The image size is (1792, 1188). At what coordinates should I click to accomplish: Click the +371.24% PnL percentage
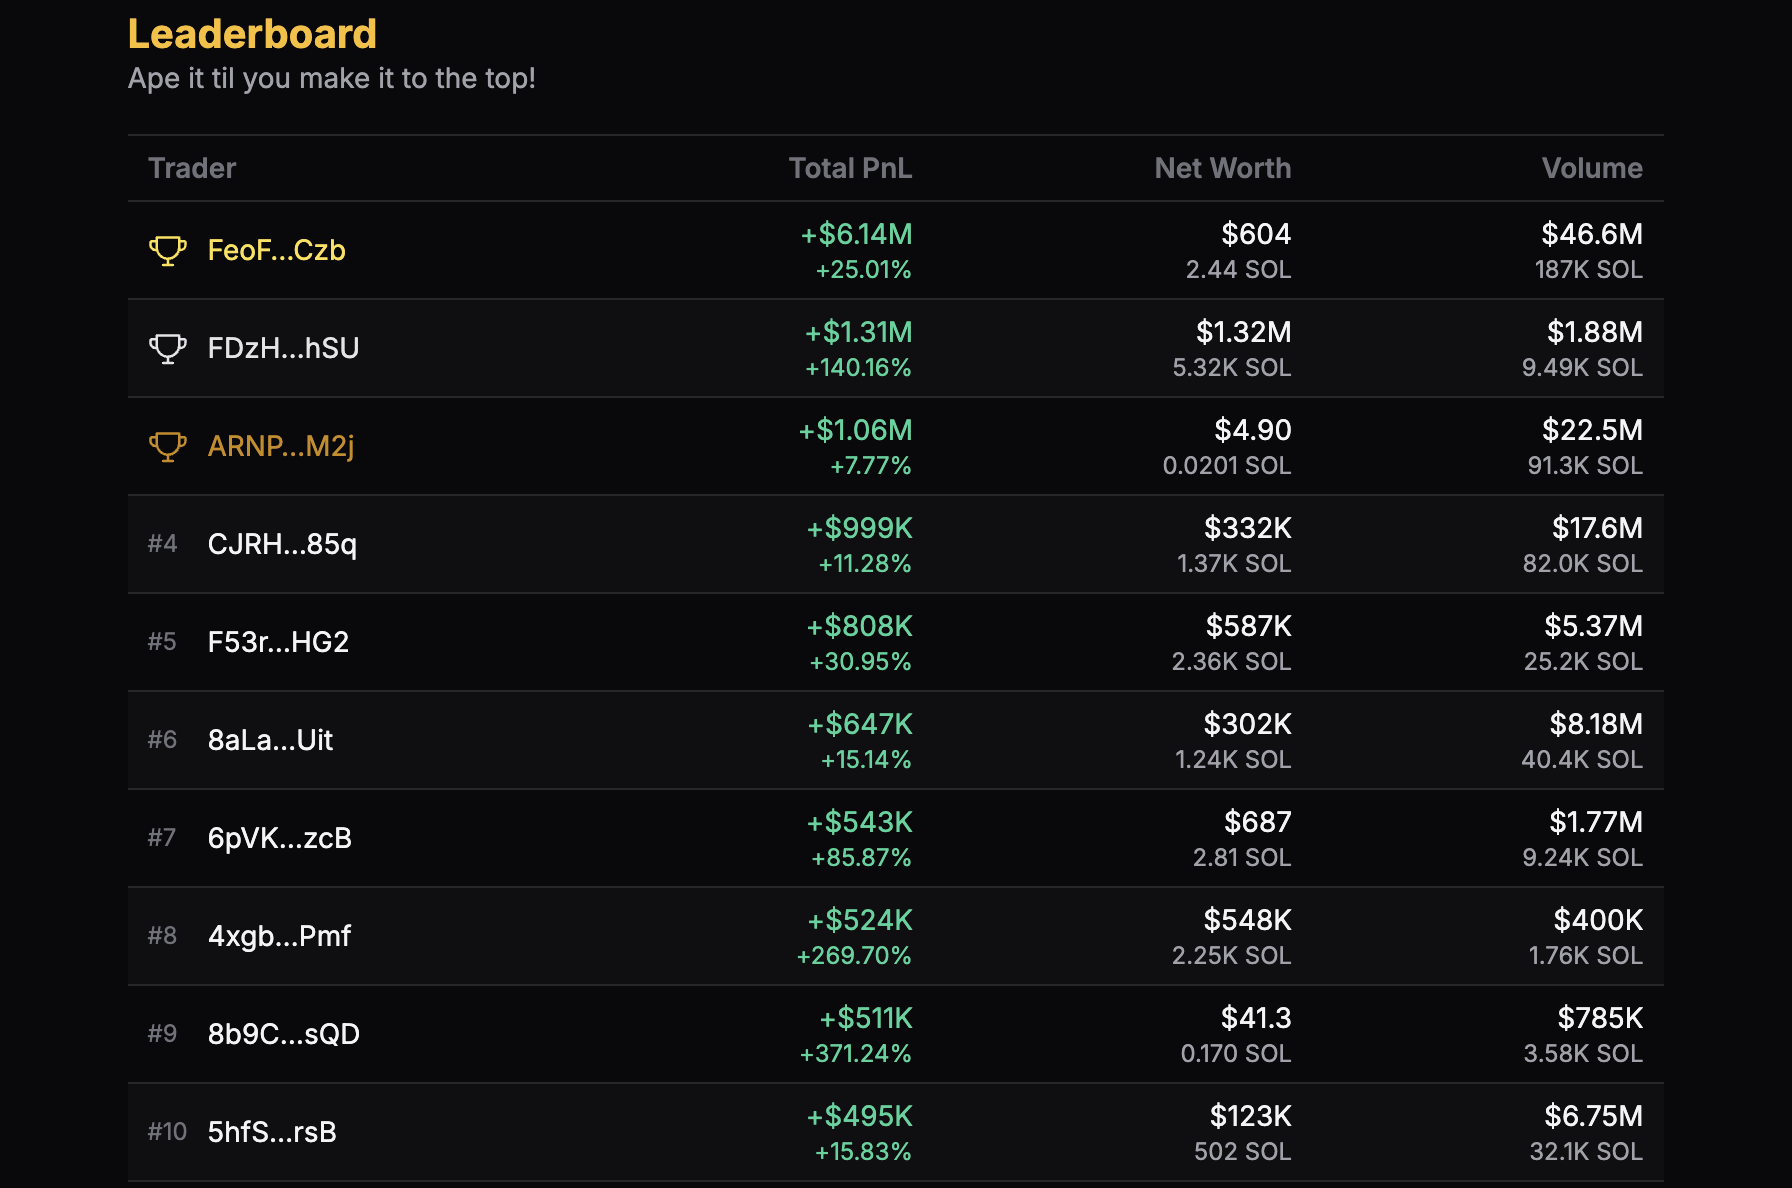click(855, 1054)
